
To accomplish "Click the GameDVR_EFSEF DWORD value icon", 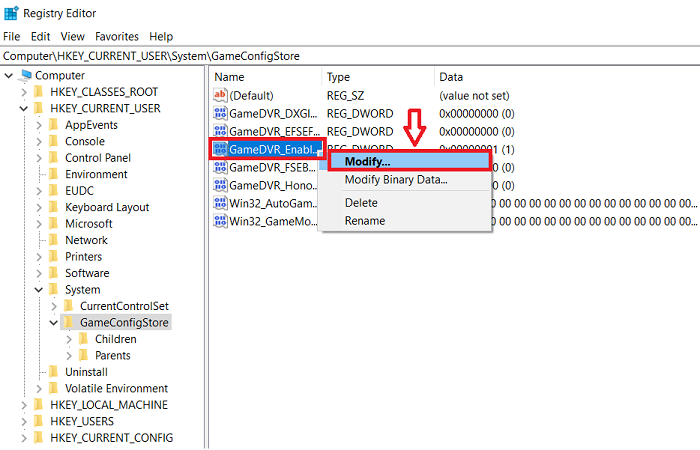I will point(220,131).
